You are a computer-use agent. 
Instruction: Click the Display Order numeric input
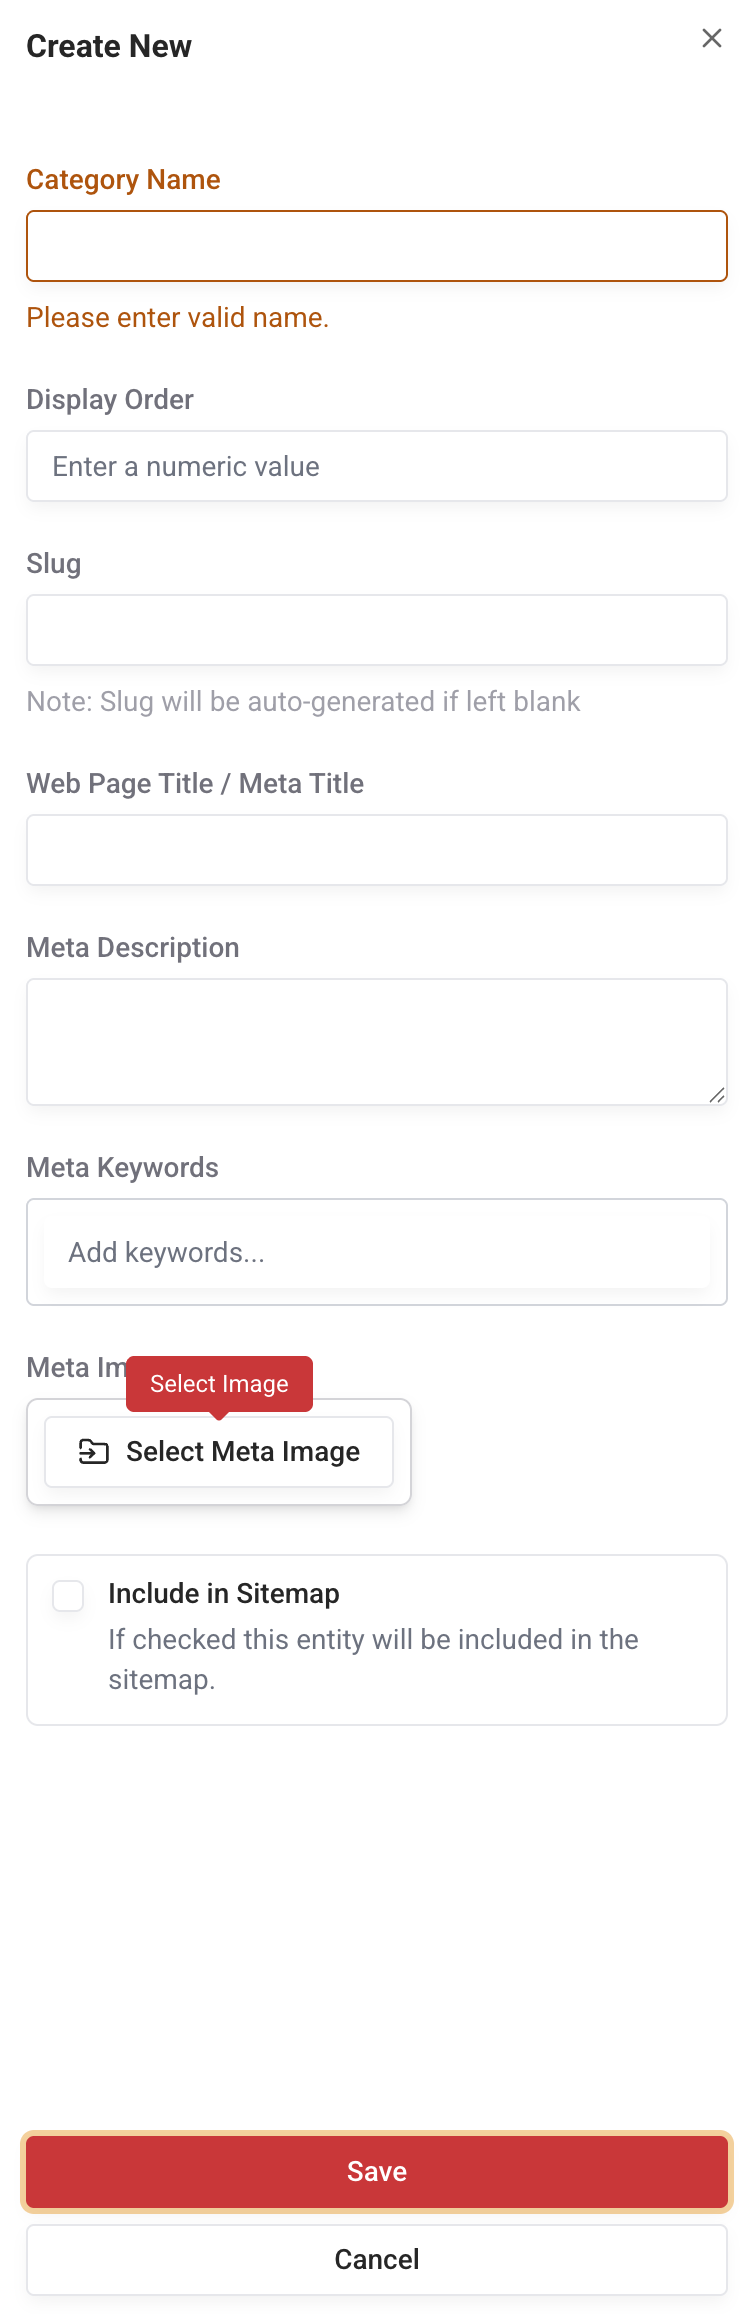(x=376, y=465)
